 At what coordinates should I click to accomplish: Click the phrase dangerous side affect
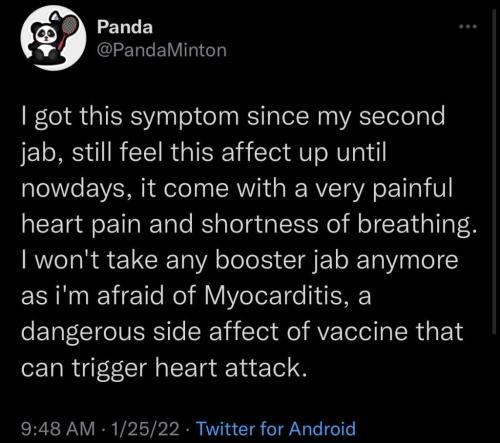(x=149, y=332)
